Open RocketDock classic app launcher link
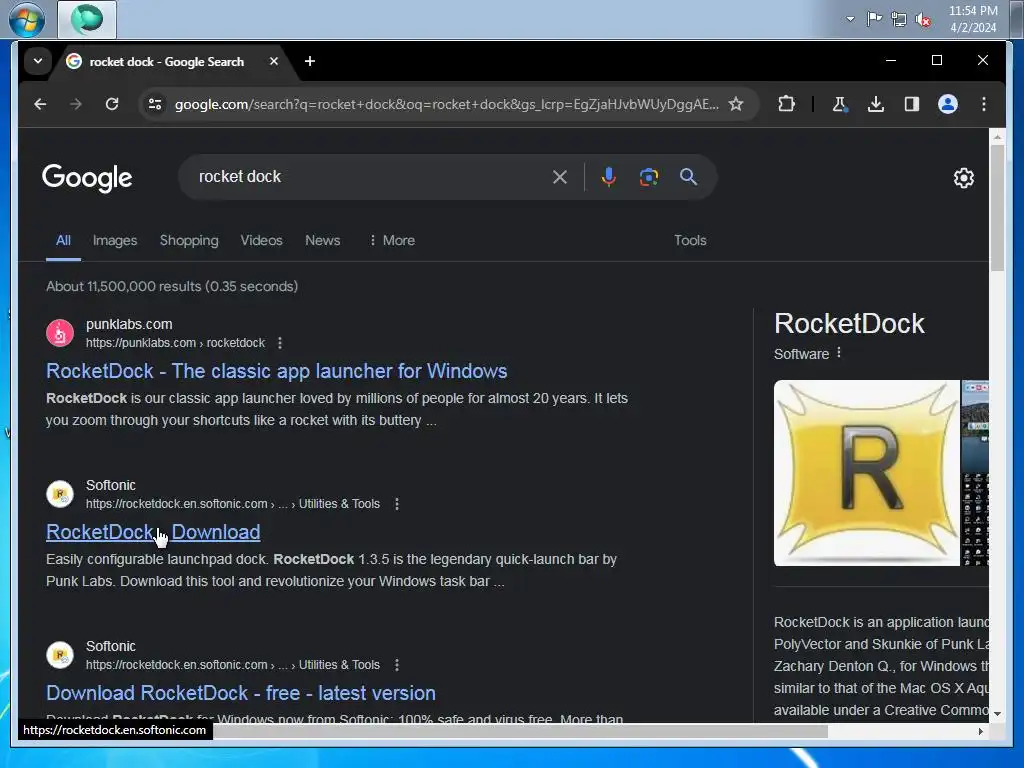This screenshot has height=768, width=1024. pyautogui.click(x=277, y=371)
